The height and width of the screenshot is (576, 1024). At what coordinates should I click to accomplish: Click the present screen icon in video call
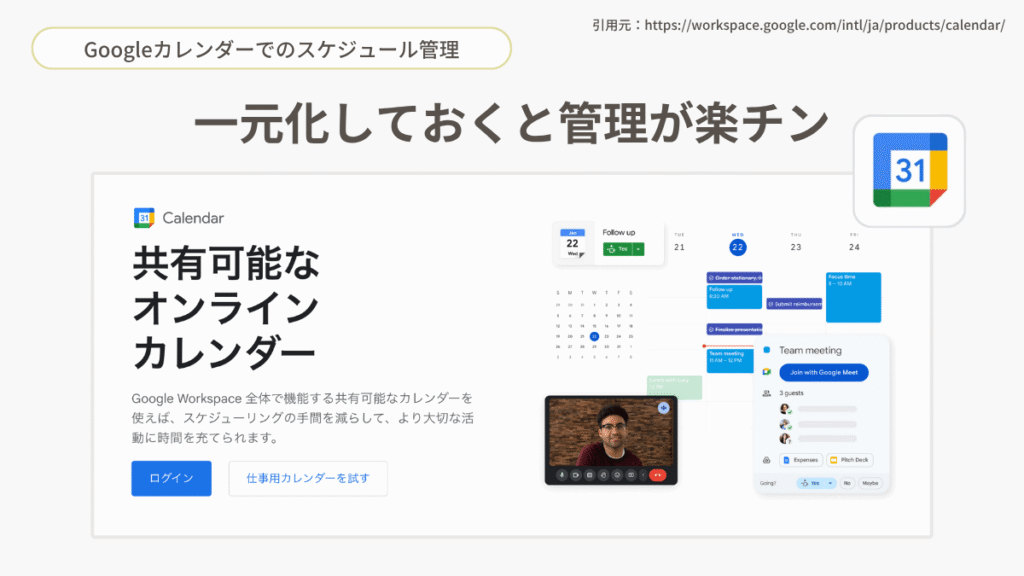tap(630, 475)
